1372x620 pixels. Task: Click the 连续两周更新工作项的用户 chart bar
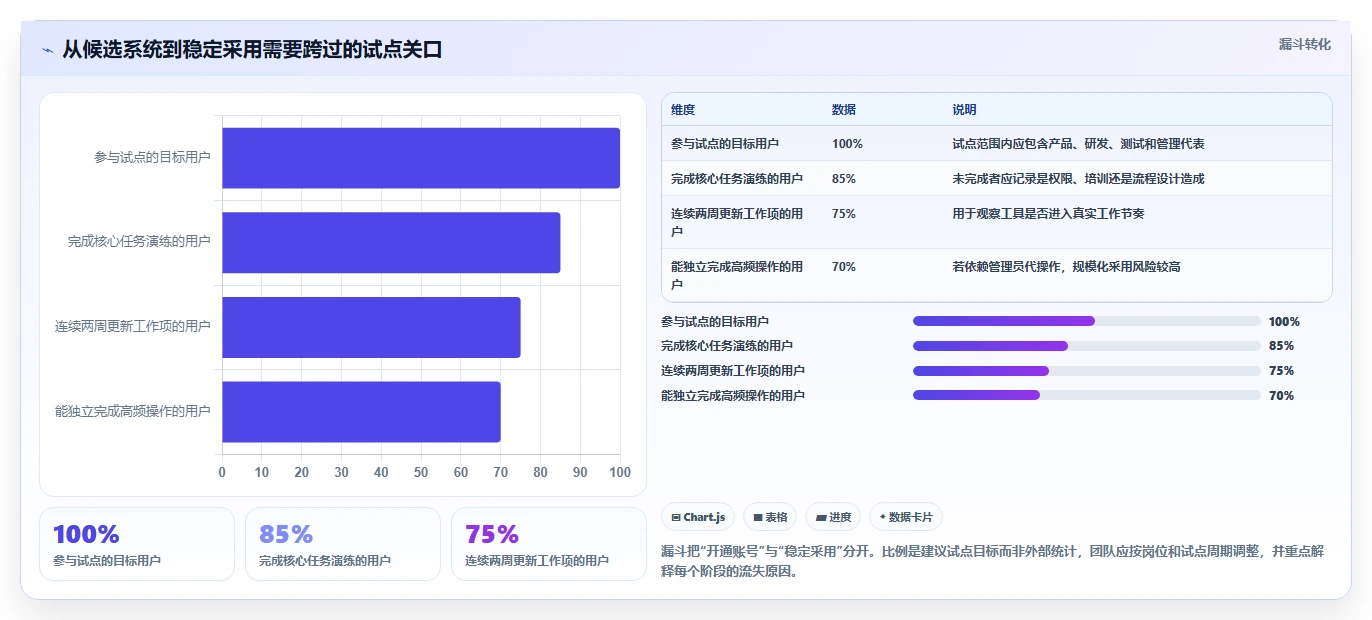[371, 327]
